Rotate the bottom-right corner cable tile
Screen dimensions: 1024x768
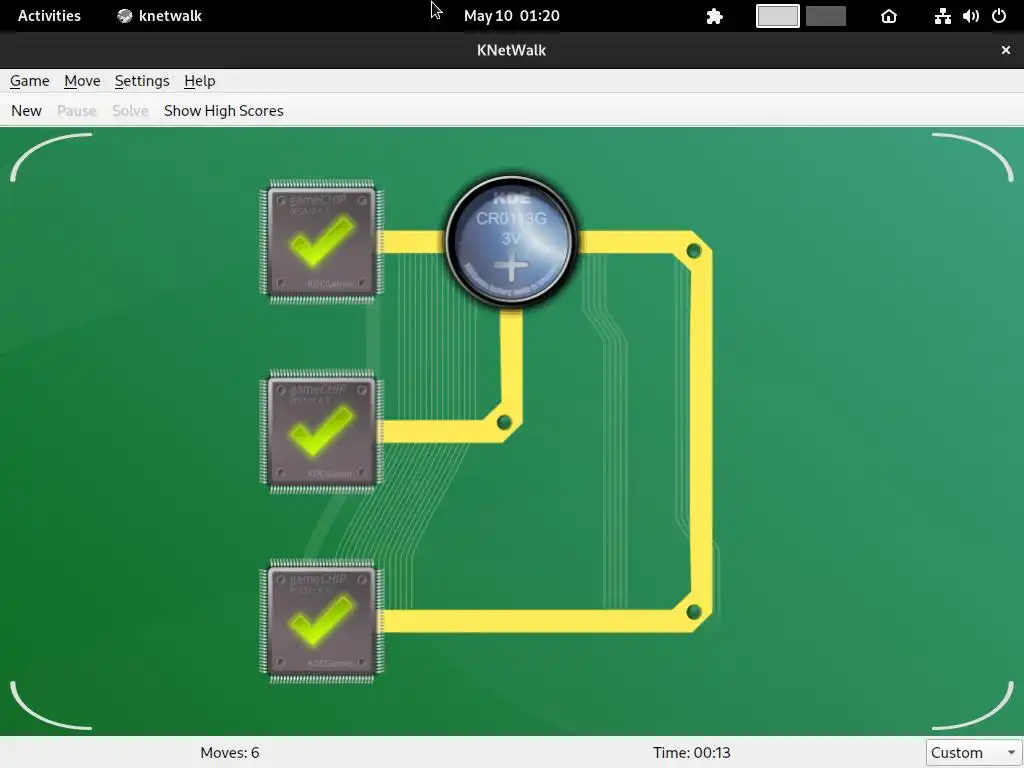coord(701,620)
